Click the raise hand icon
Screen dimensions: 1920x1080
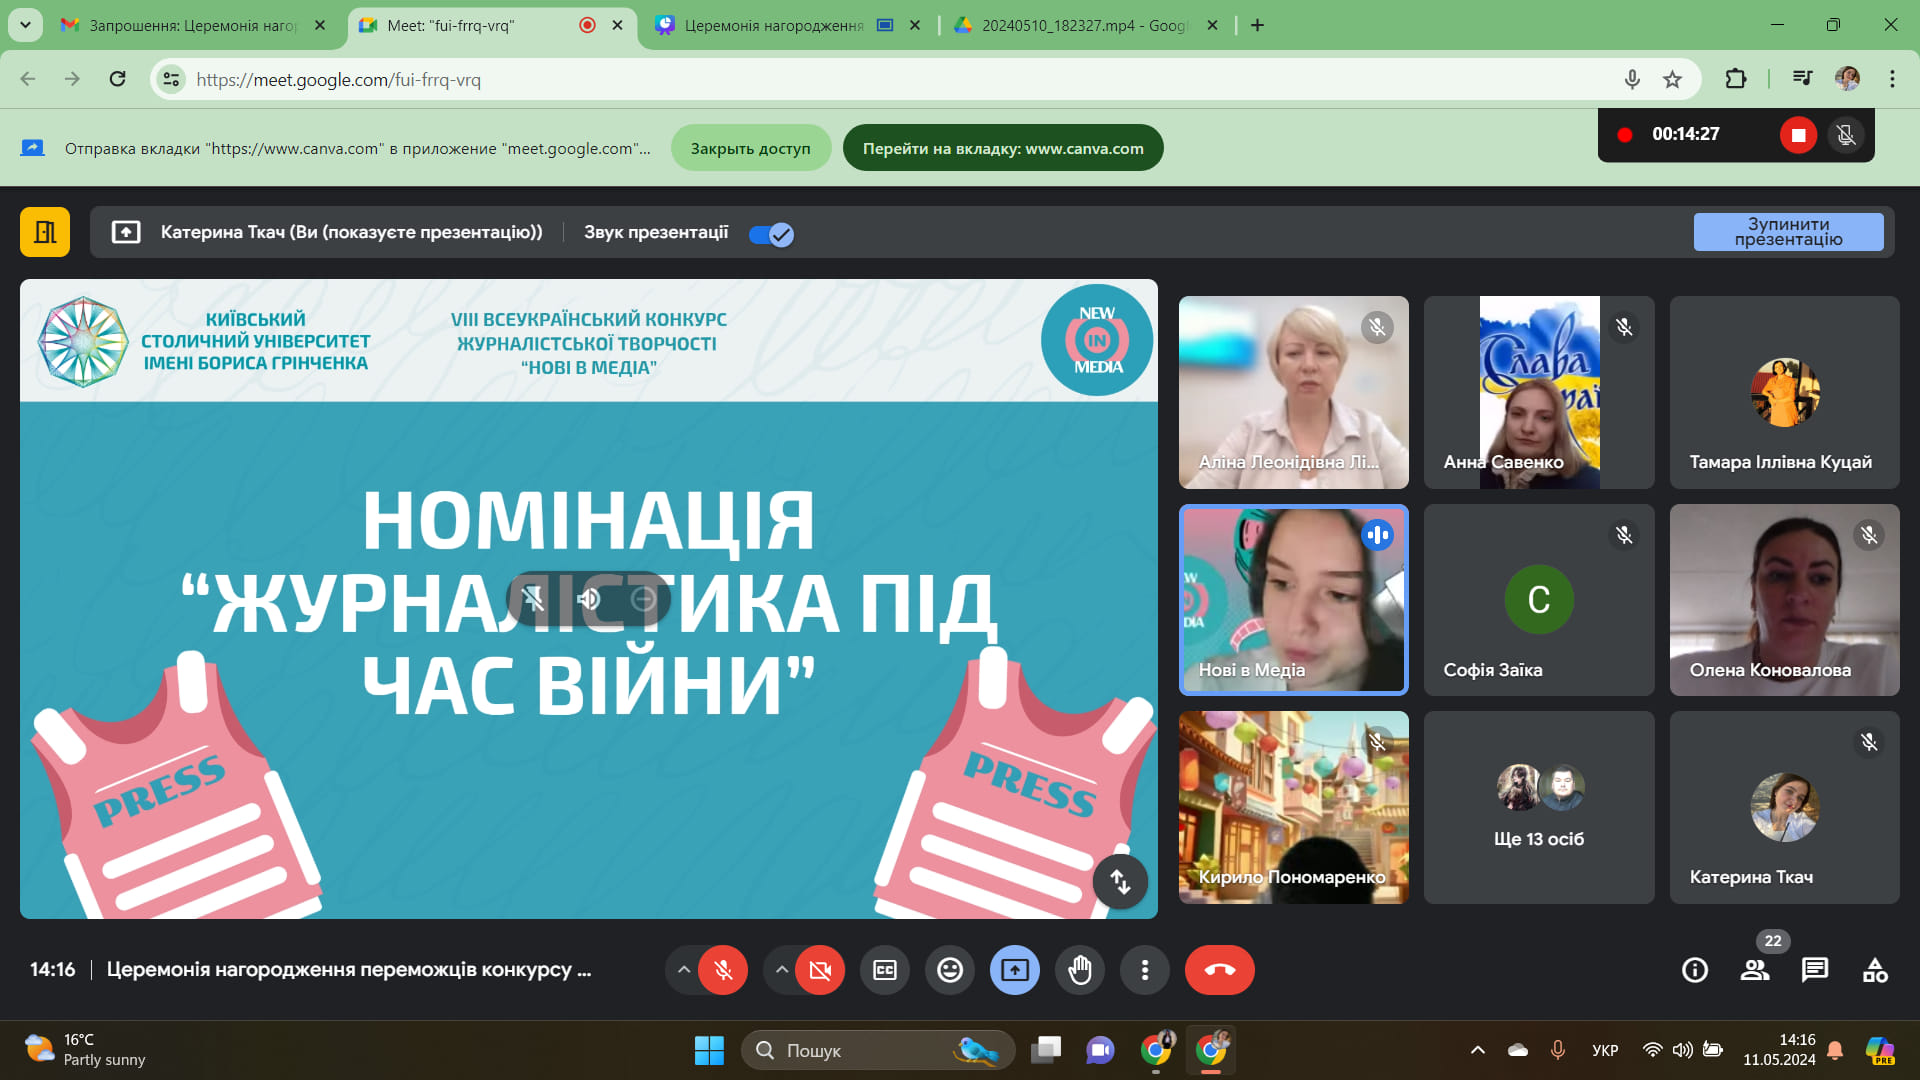1080,970
